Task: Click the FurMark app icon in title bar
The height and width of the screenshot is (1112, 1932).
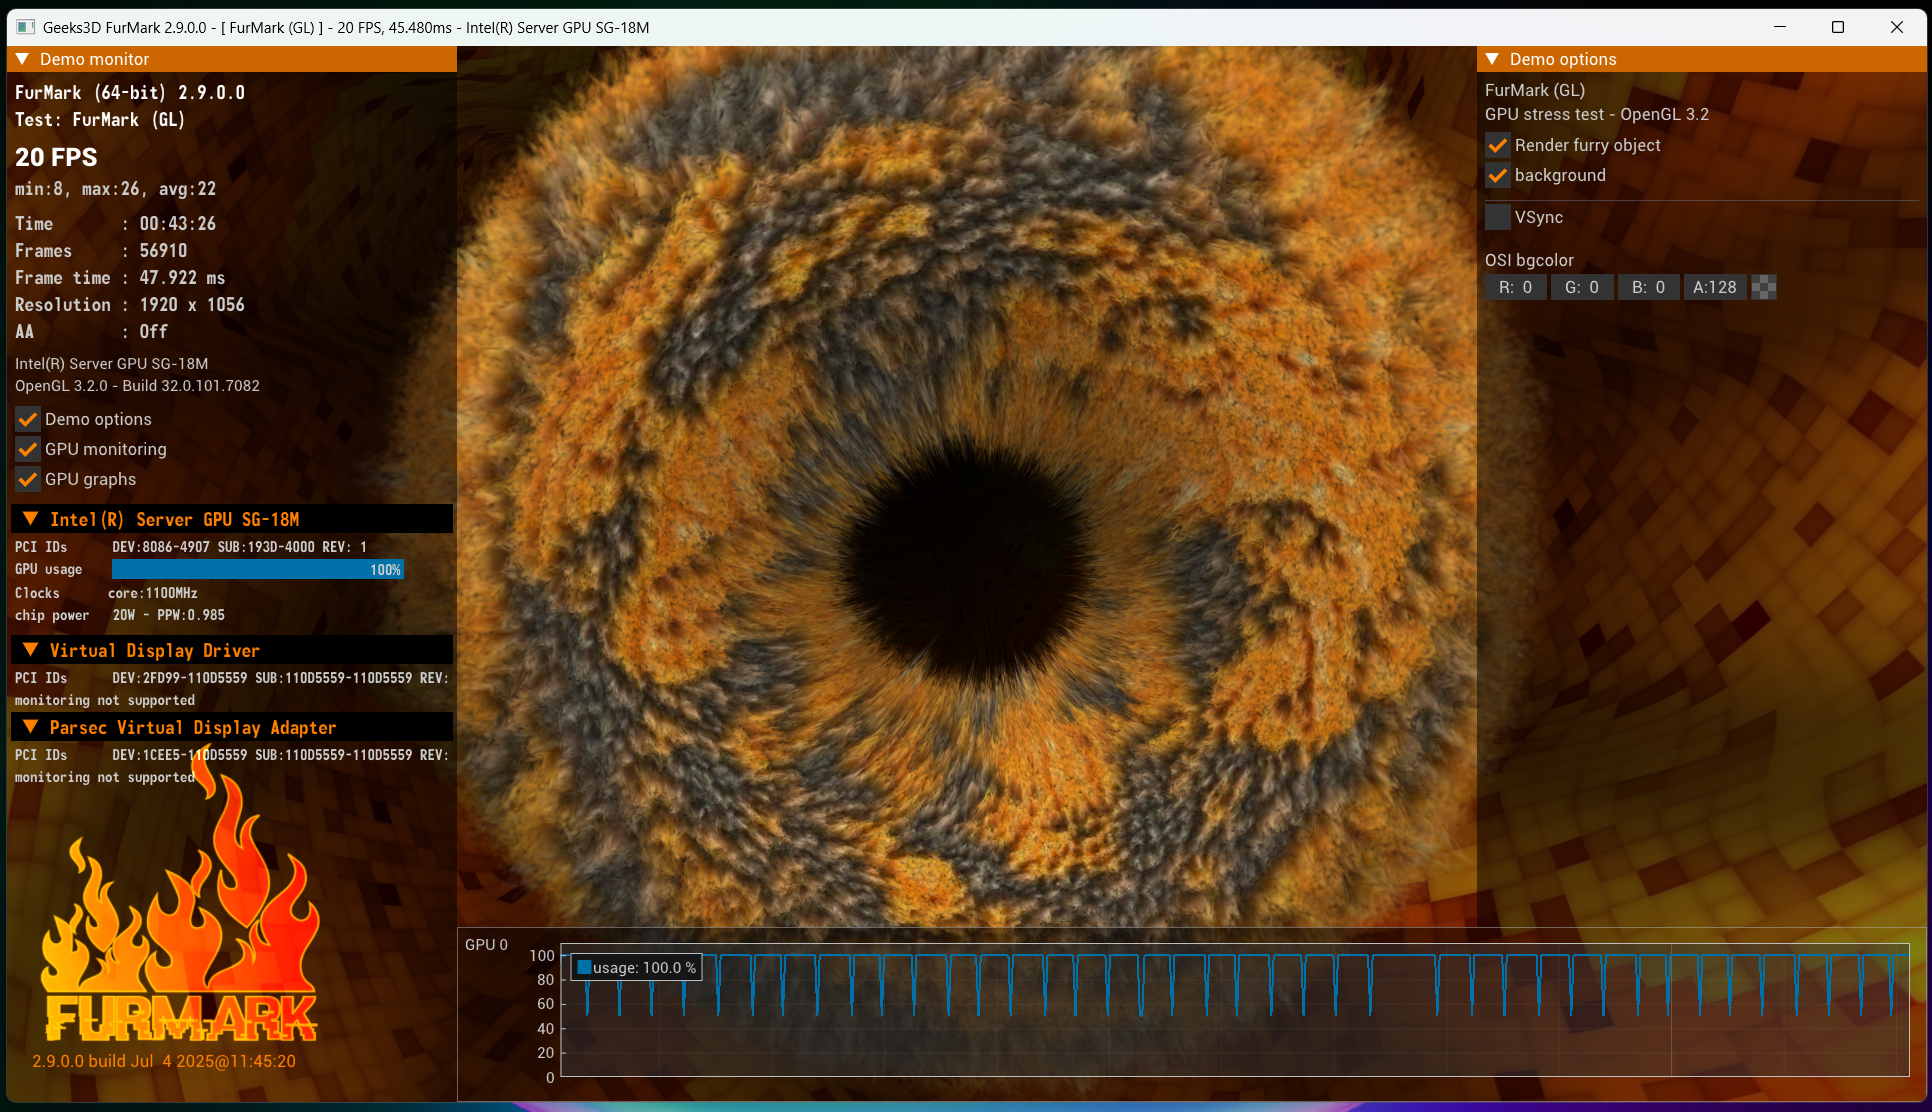Action: [25, 27]
